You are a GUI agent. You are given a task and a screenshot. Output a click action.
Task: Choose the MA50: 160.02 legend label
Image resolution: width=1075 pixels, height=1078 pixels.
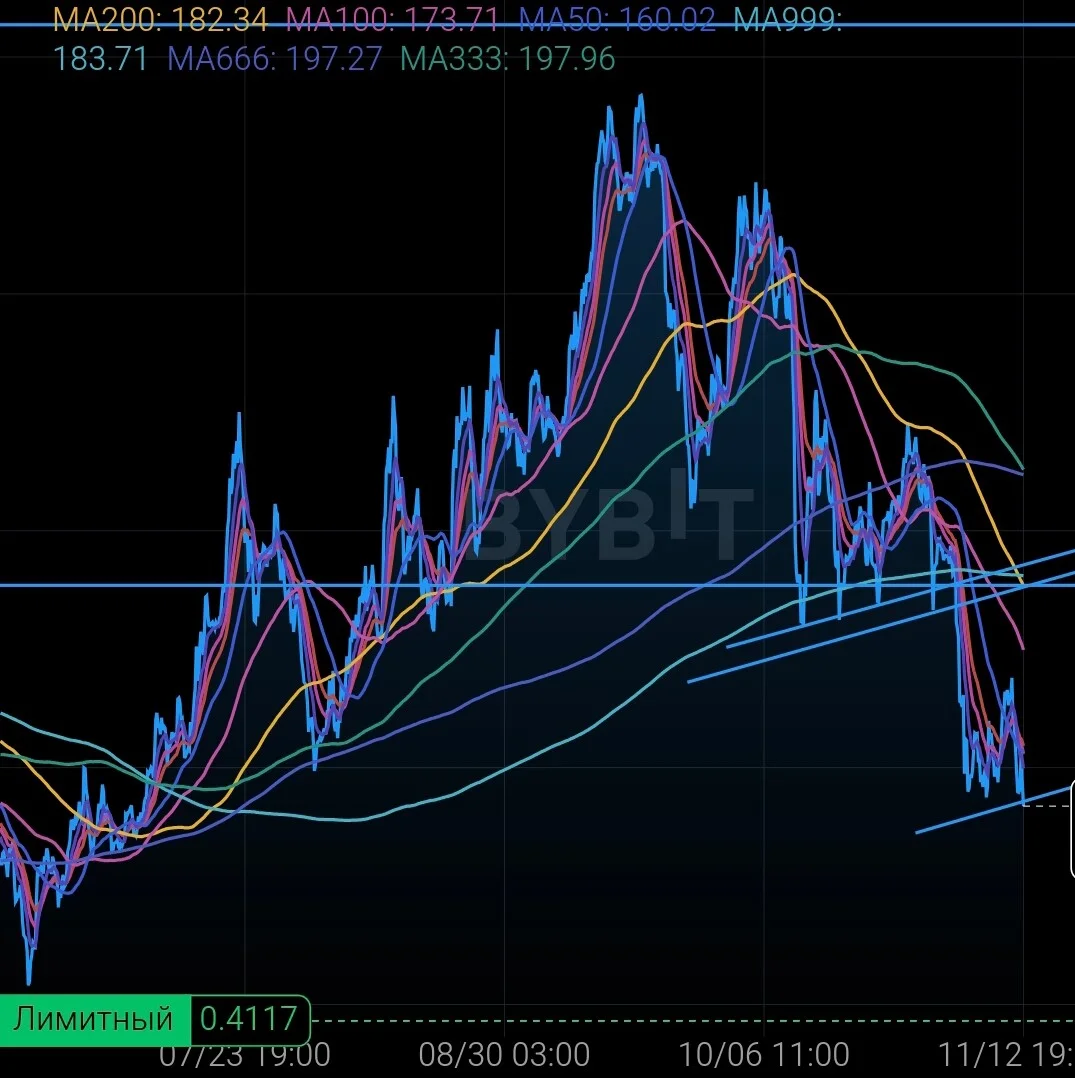[x=617, y=20]
